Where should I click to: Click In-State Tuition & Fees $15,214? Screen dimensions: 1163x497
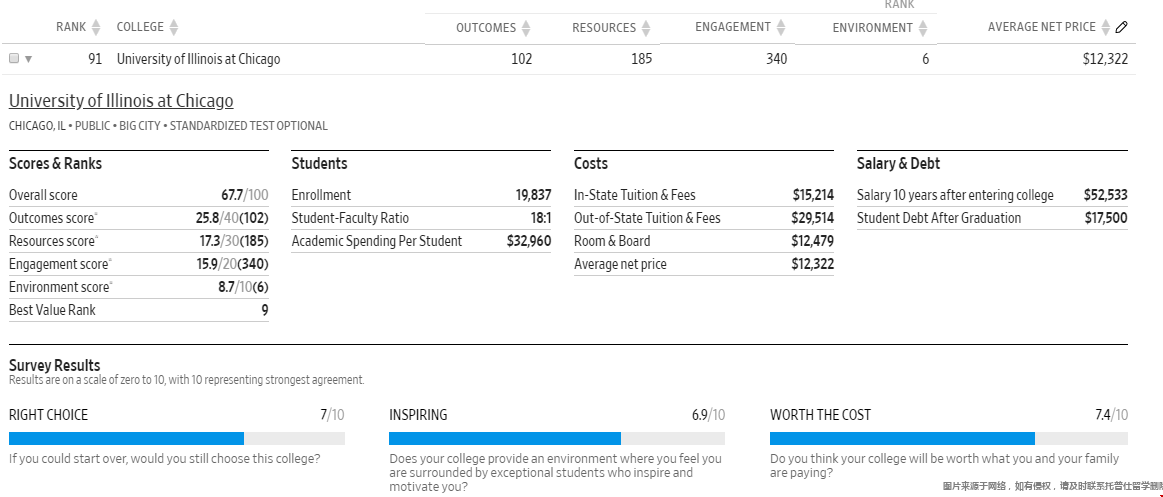click(x=813, y=195)
